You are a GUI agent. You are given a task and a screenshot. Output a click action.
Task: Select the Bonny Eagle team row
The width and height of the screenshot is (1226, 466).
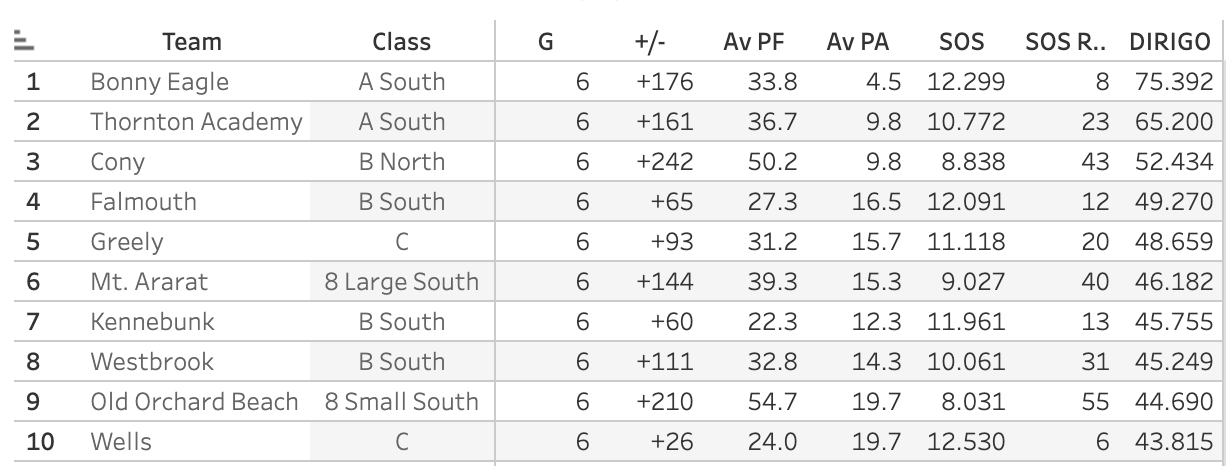[159, 82]
